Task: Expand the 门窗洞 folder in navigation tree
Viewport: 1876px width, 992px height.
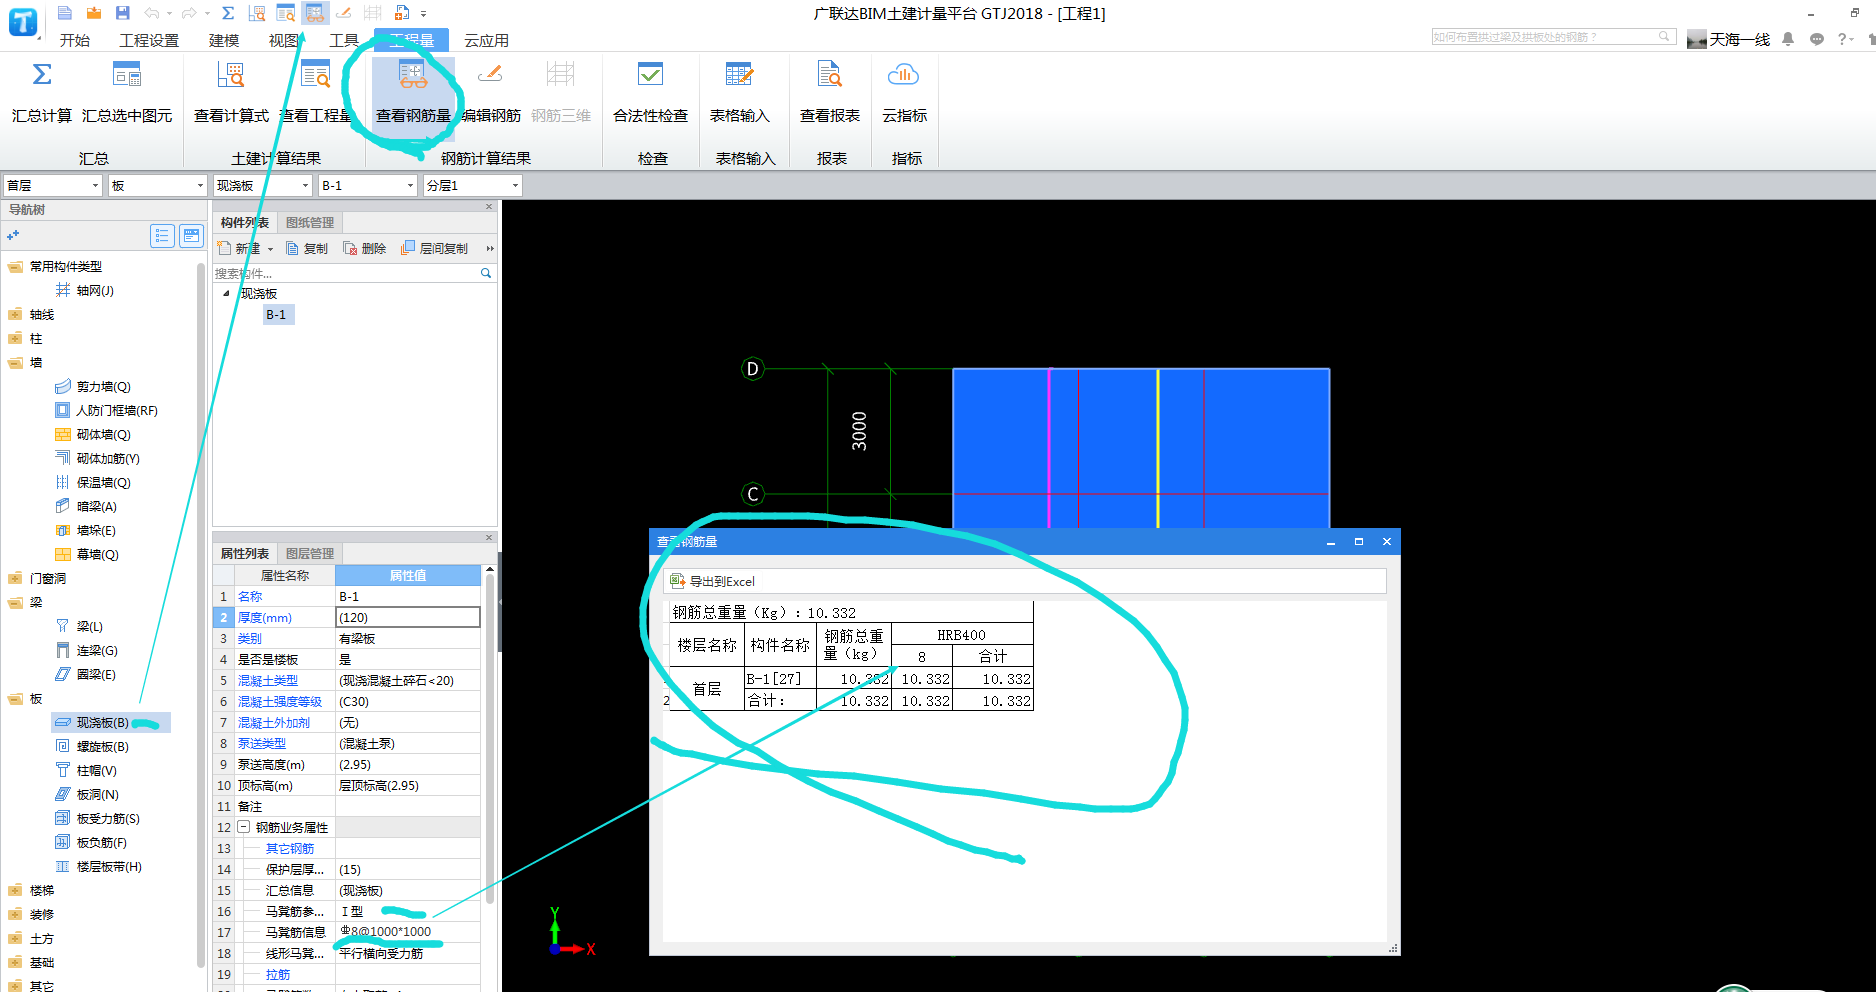Action: 14,579
